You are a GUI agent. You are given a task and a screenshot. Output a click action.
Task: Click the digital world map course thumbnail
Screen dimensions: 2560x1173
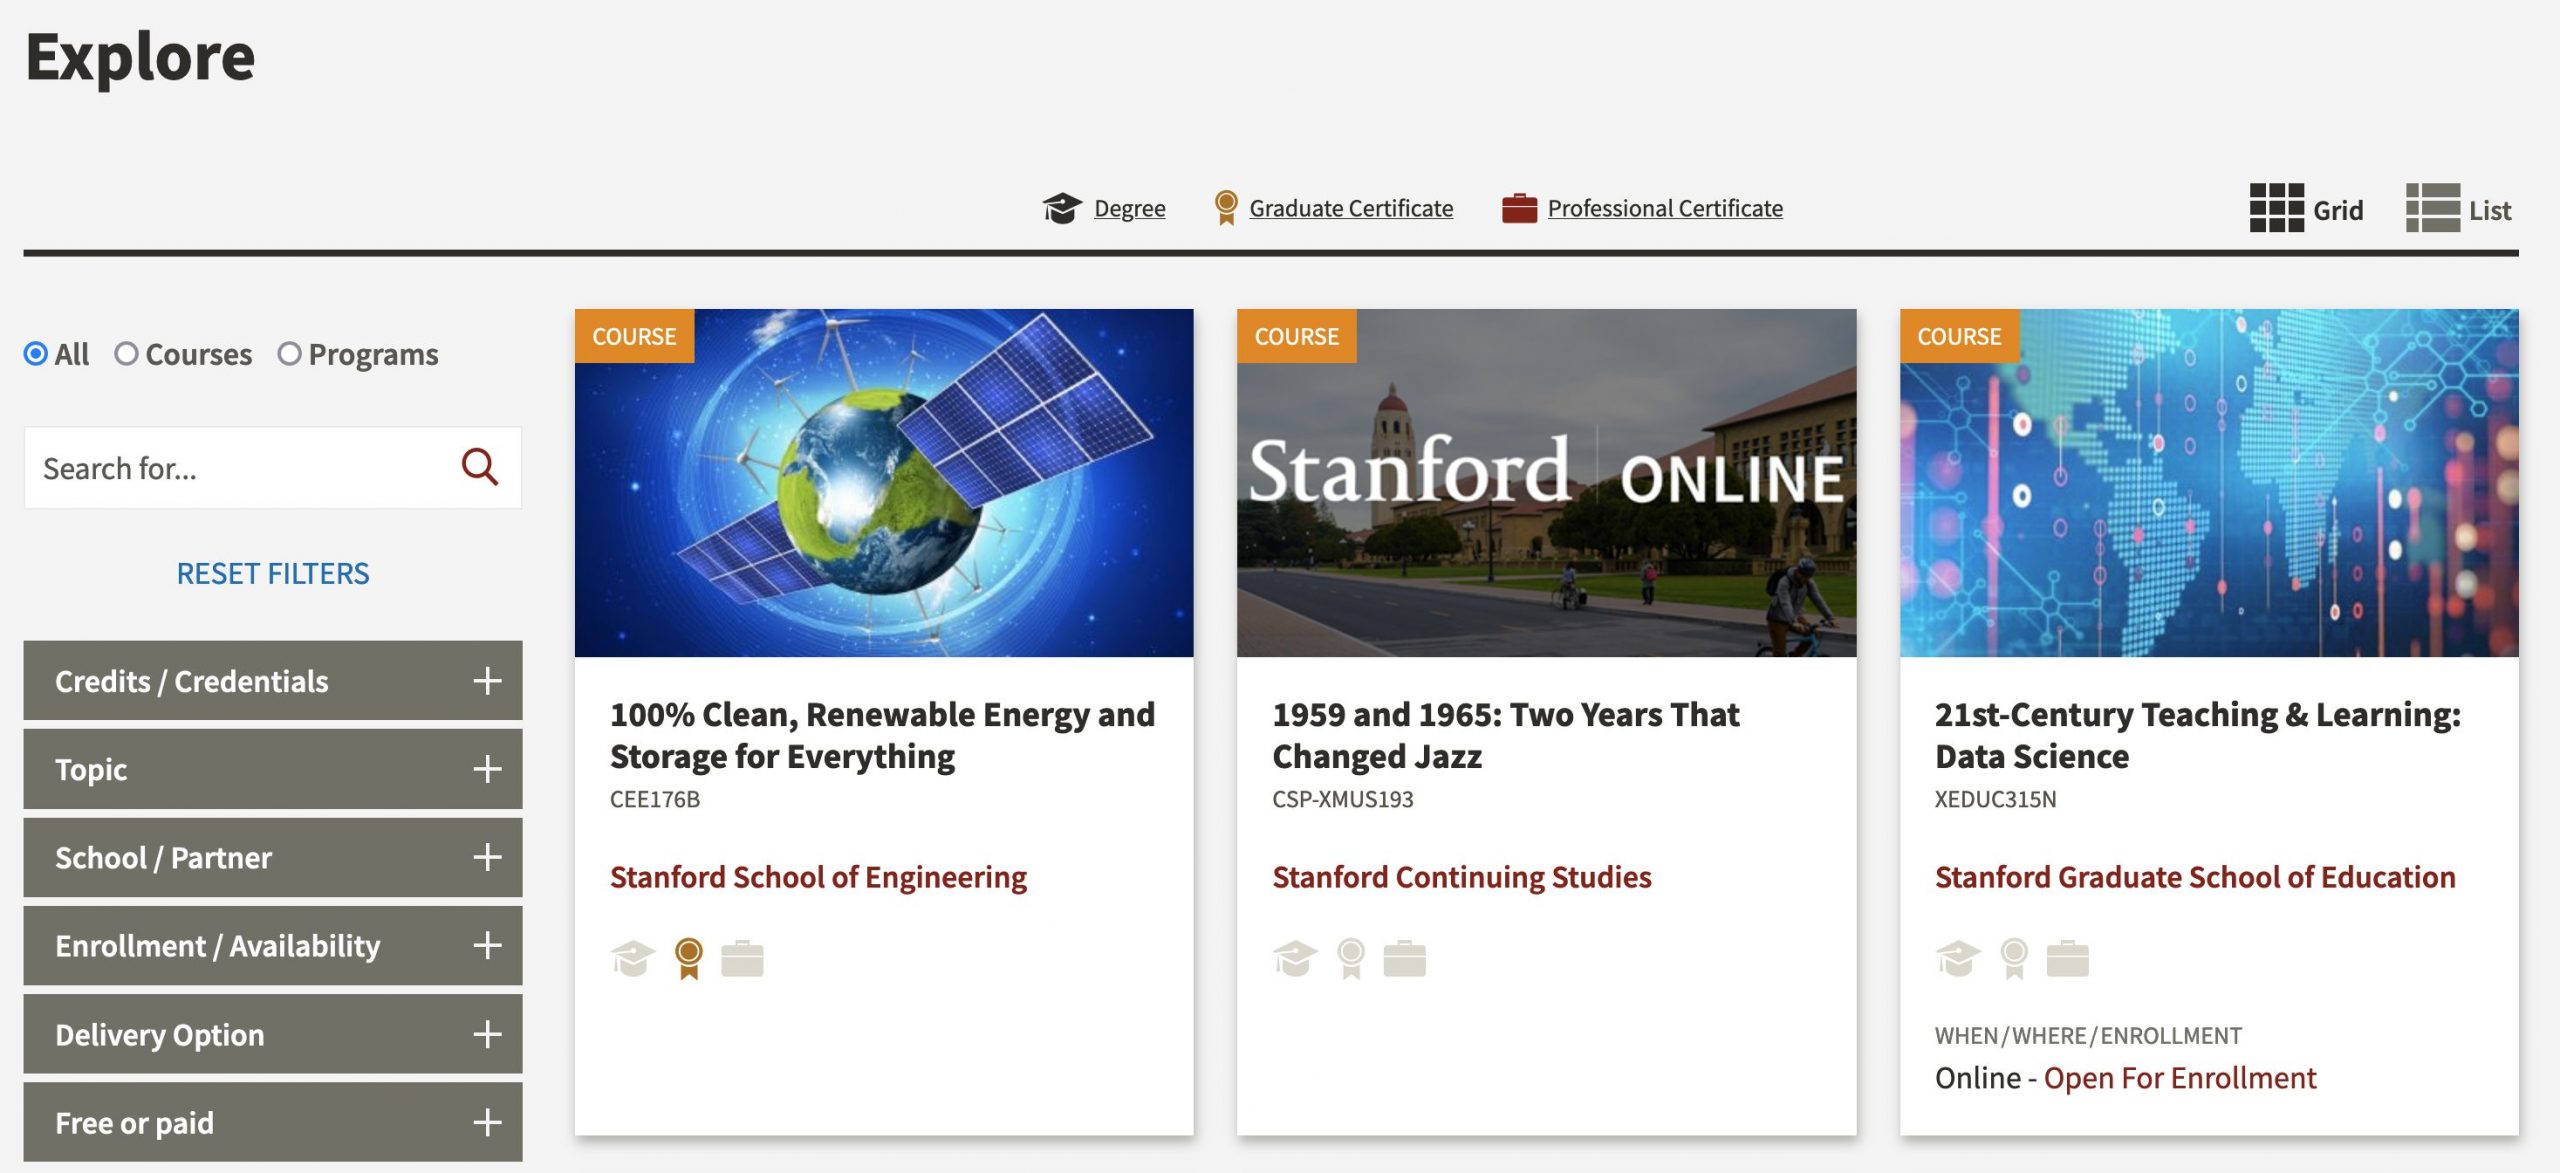[x=2209, y=483]
